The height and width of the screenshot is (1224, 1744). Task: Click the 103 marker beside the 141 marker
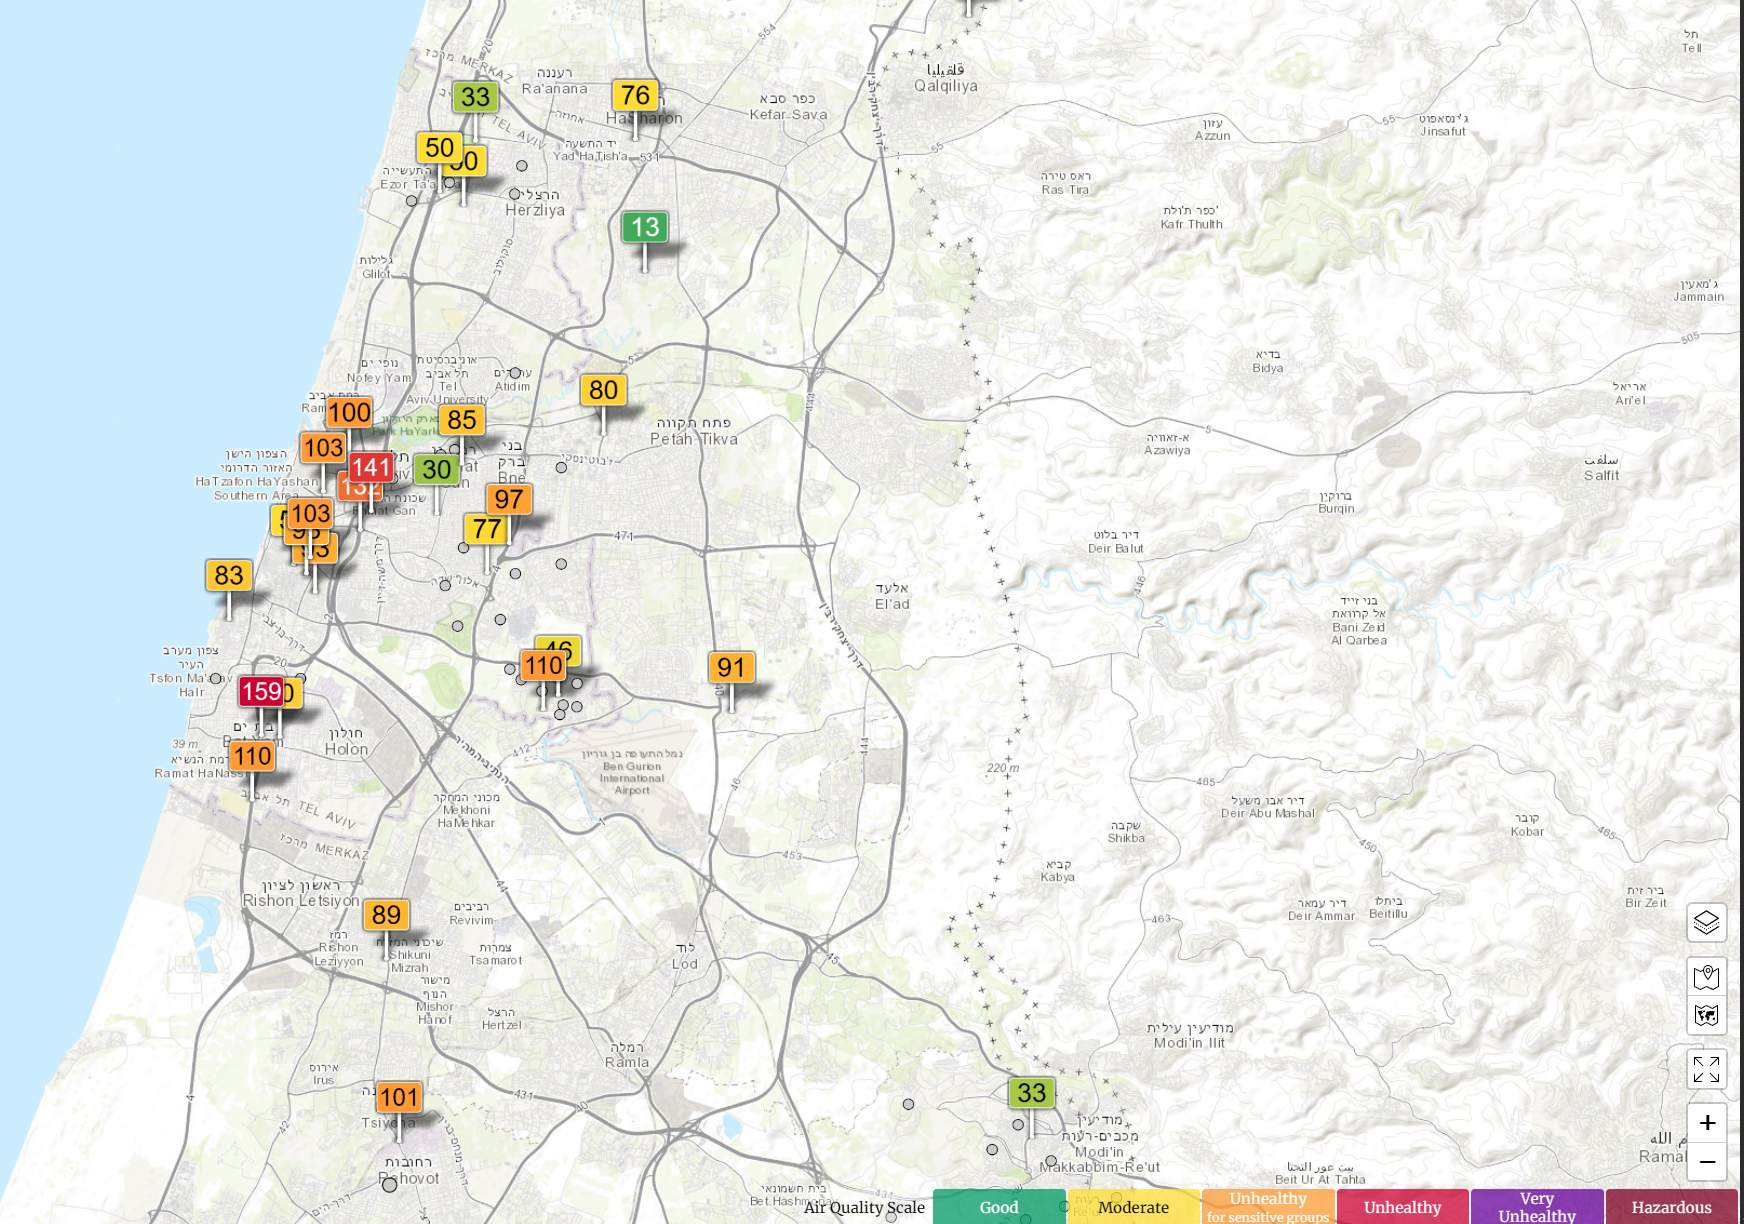point(323,448)
